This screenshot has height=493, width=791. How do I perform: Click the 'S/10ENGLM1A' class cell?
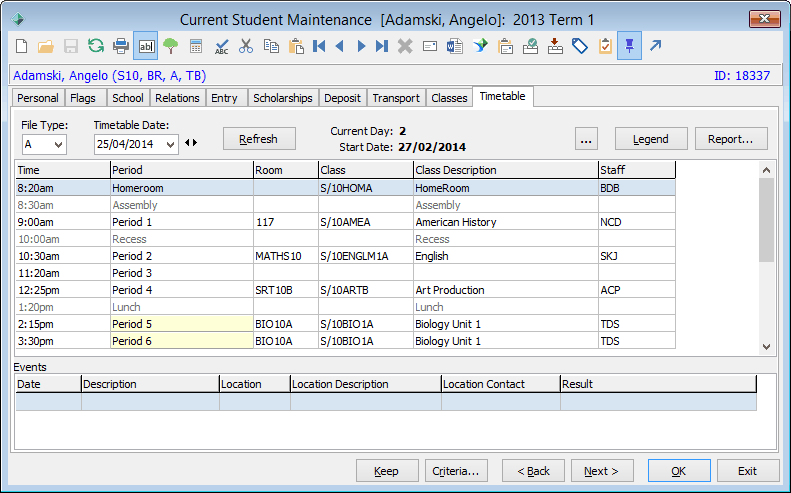click(366, 256)
